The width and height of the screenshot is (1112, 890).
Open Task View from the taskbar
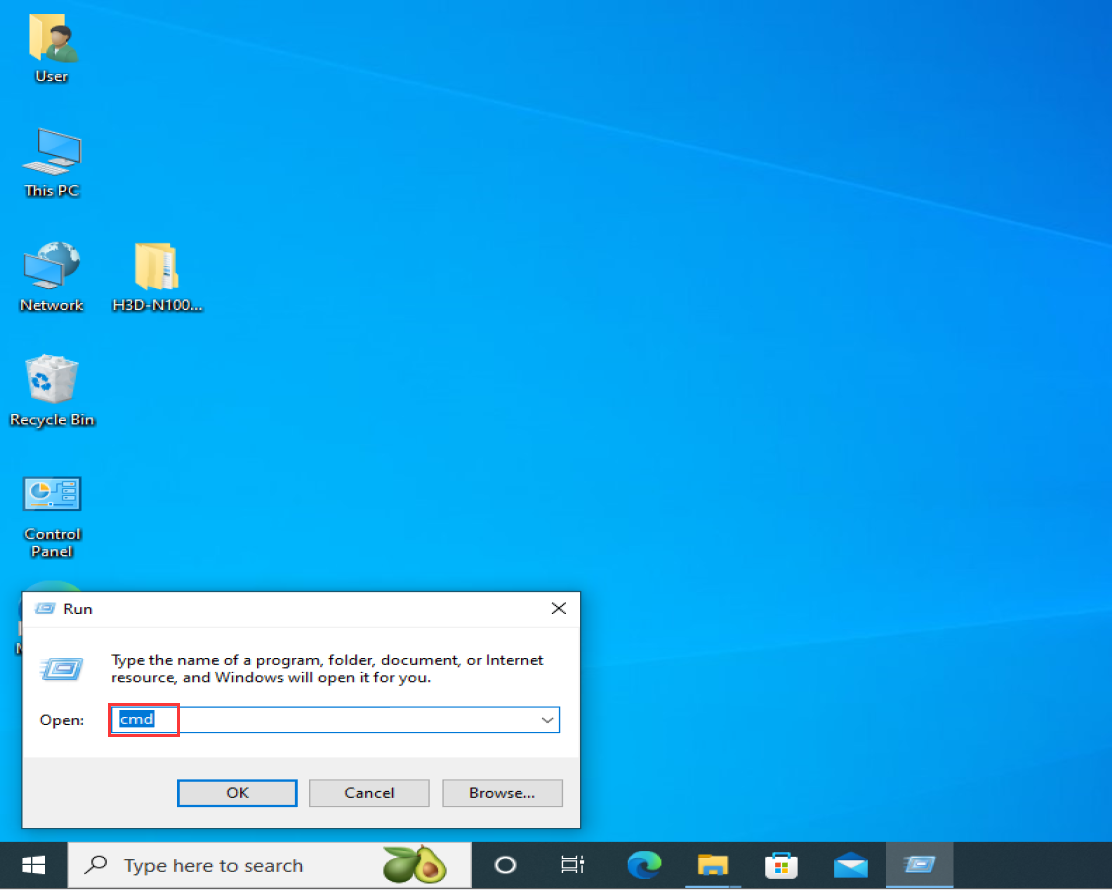click(x=572, y=865)
